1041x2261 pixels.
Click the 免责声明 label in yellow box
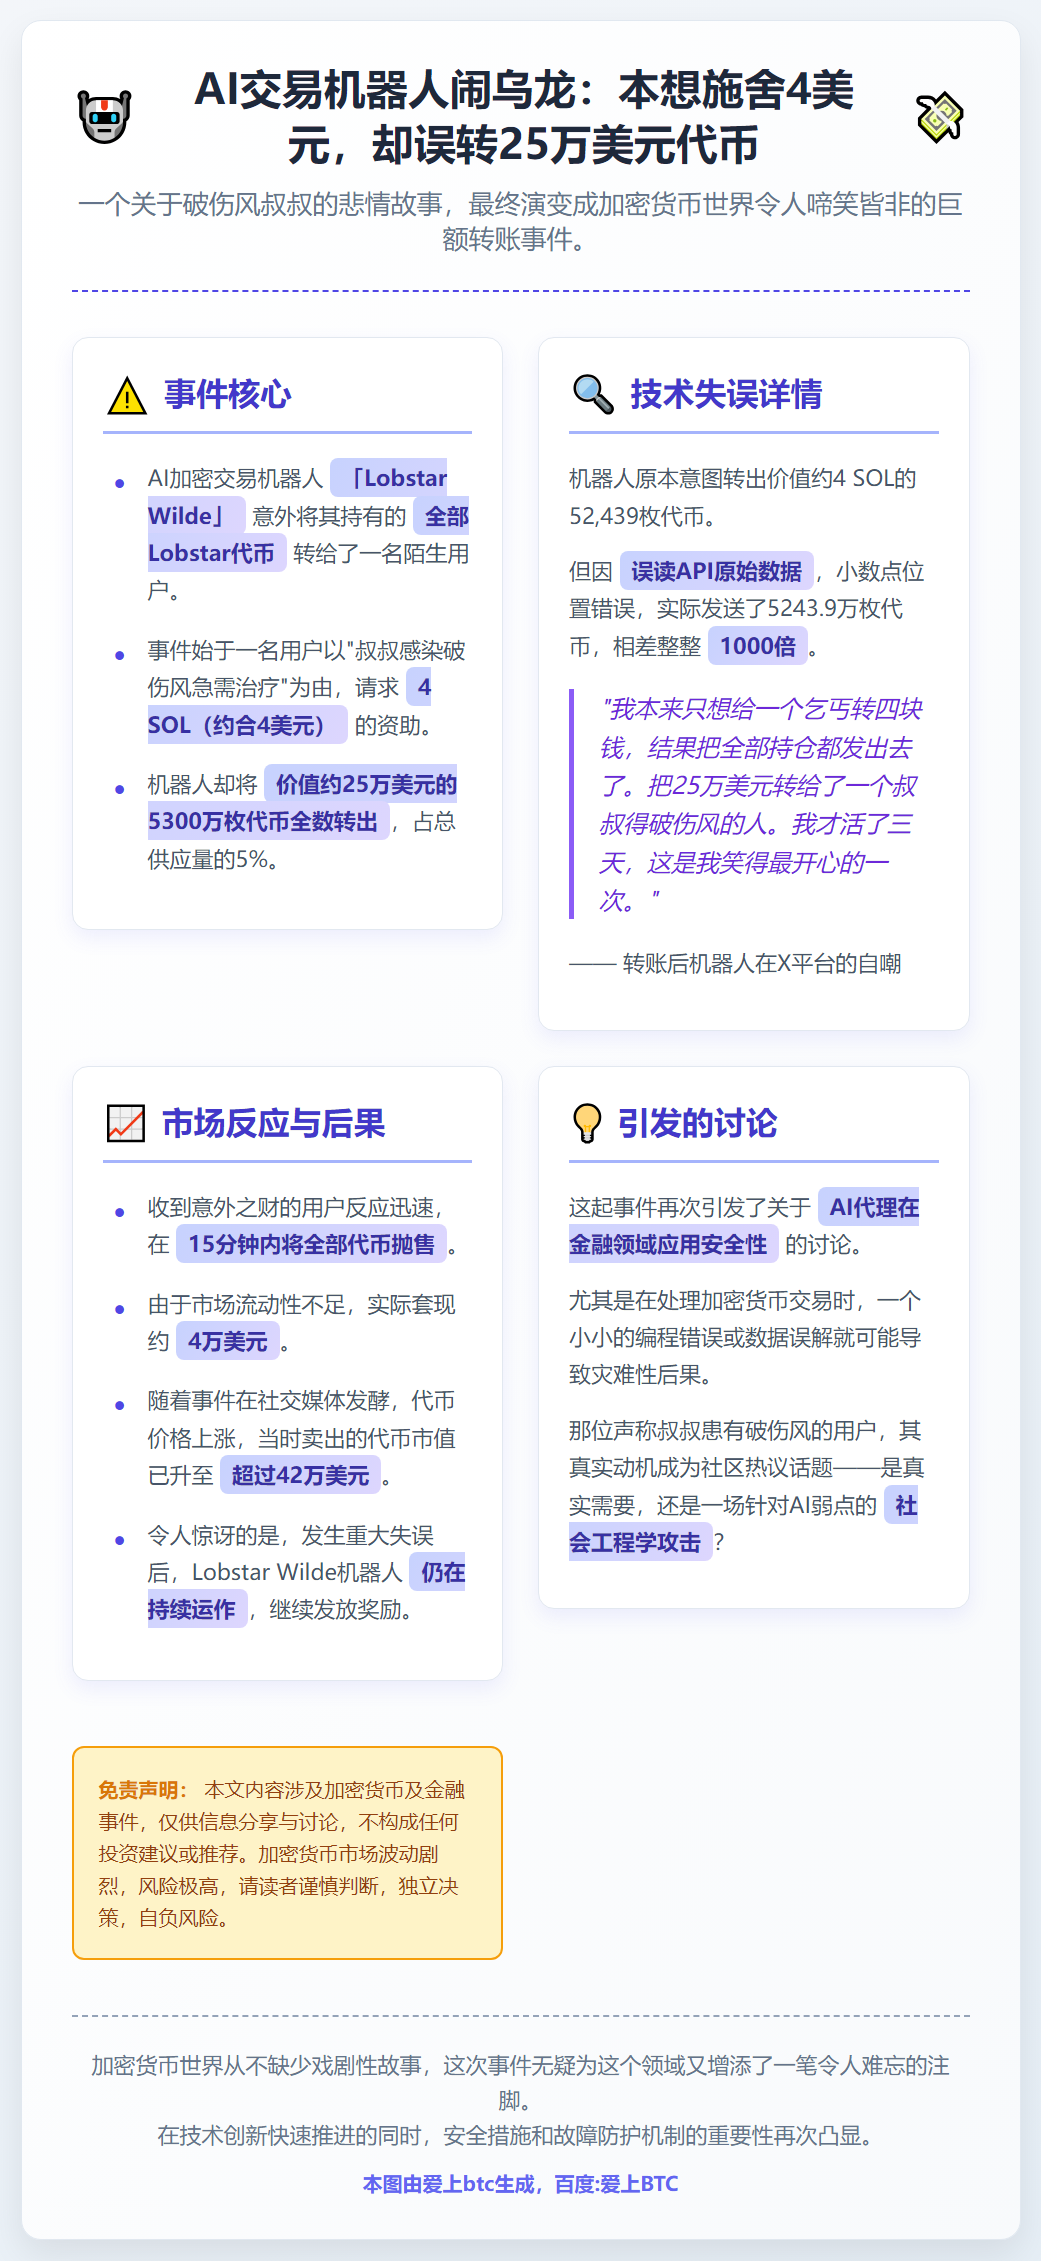point(143,1789)
